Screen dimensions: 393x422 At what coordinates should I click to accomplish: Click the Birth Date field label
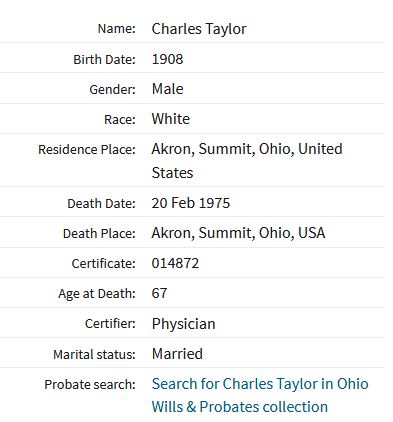104,60
